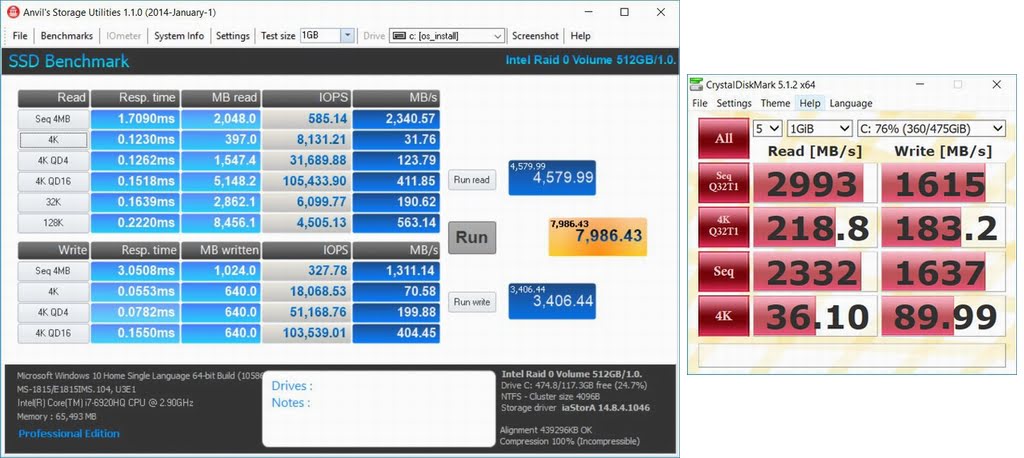Run the Seq Q32T1 test
Image resolution: width=1024 pixels, height=458 pixels.
(724, 183)
